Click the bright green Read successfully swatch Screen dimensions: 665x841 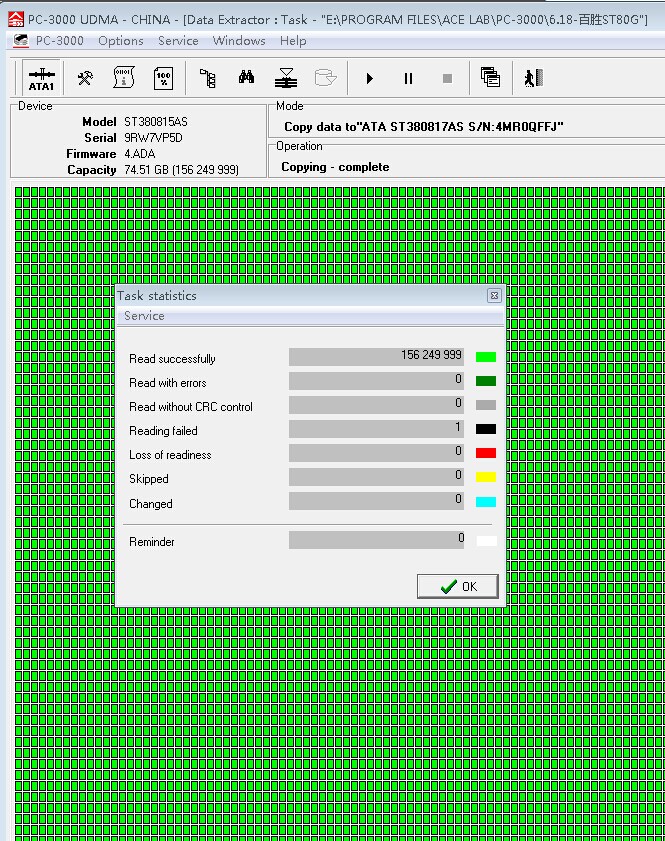coord(486,357)
